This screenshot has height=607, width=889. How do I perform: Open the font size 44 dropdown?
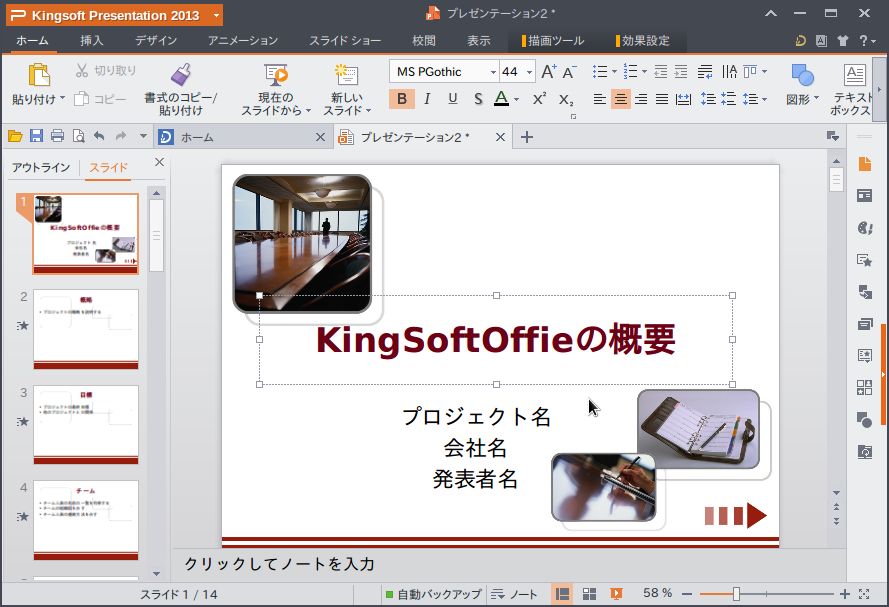tap(529, 72)
